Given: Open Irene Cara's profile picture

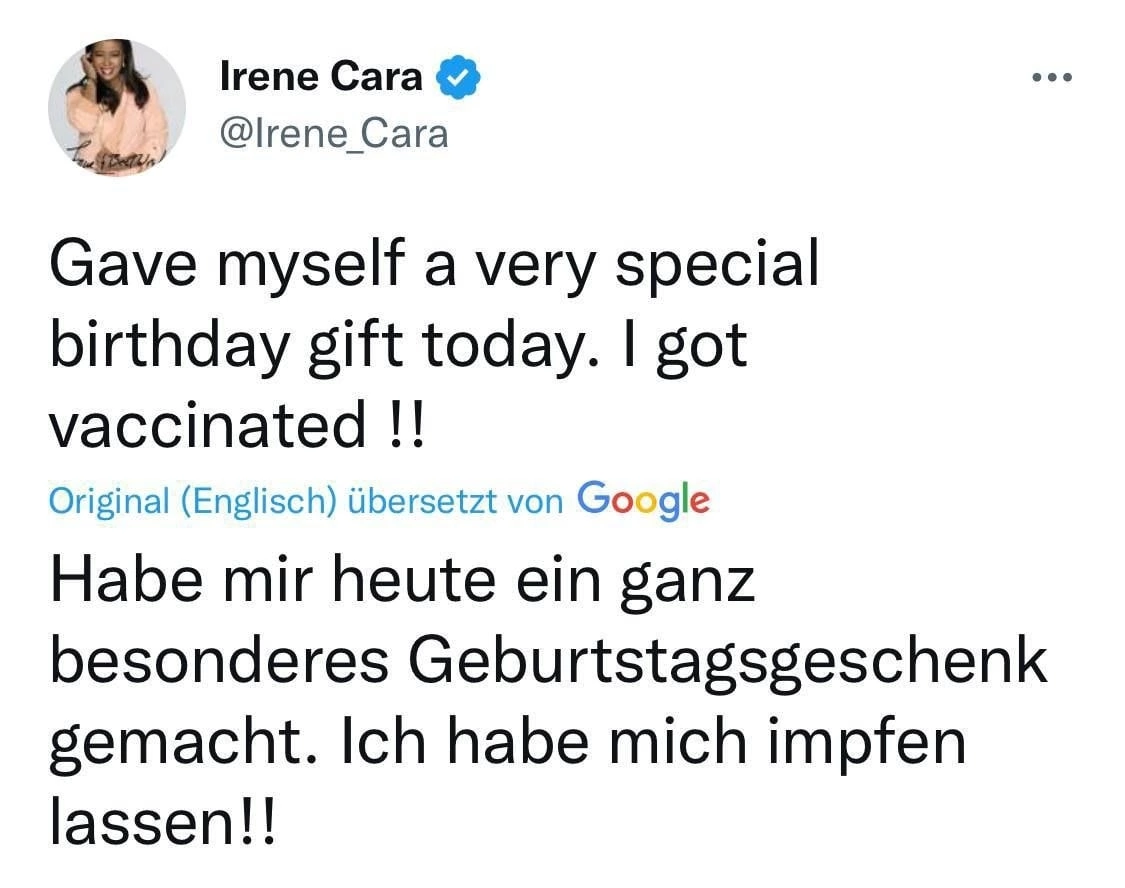Looking at the screenshot, I should [117, 110].
